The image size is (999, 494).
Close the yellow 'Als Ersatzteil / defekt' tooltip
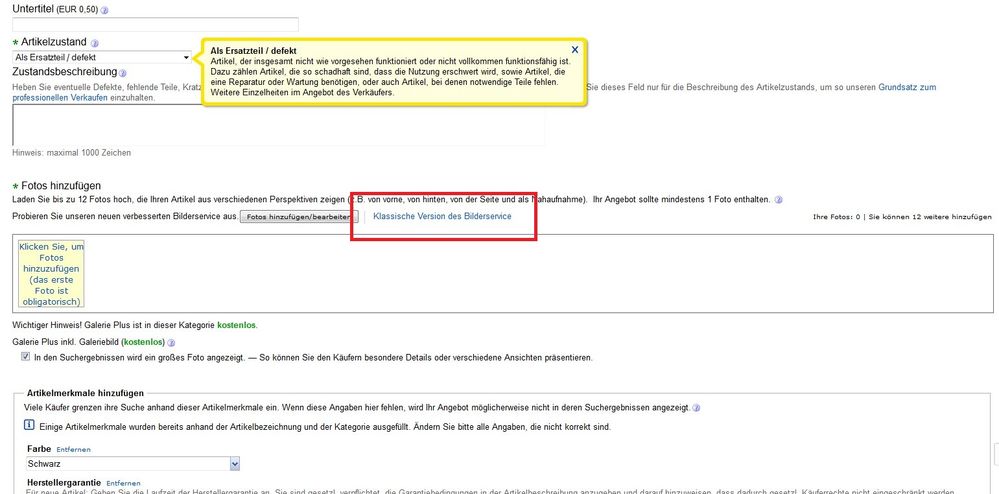[575, 49]
